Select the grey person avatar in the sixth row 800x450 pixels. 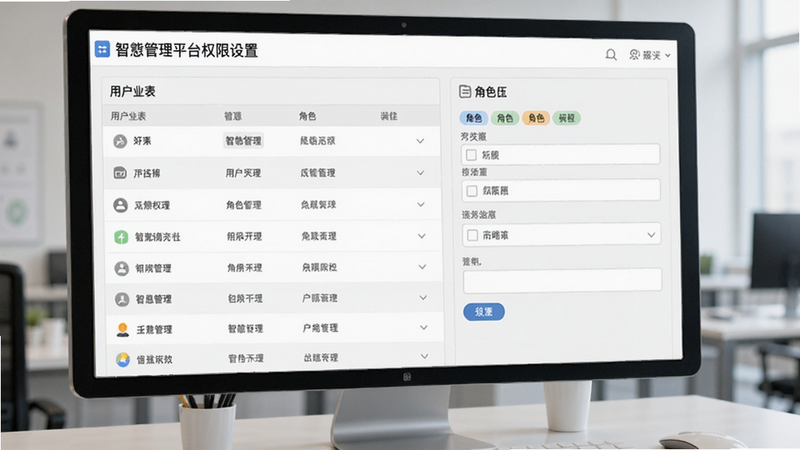tap(122, 299)
